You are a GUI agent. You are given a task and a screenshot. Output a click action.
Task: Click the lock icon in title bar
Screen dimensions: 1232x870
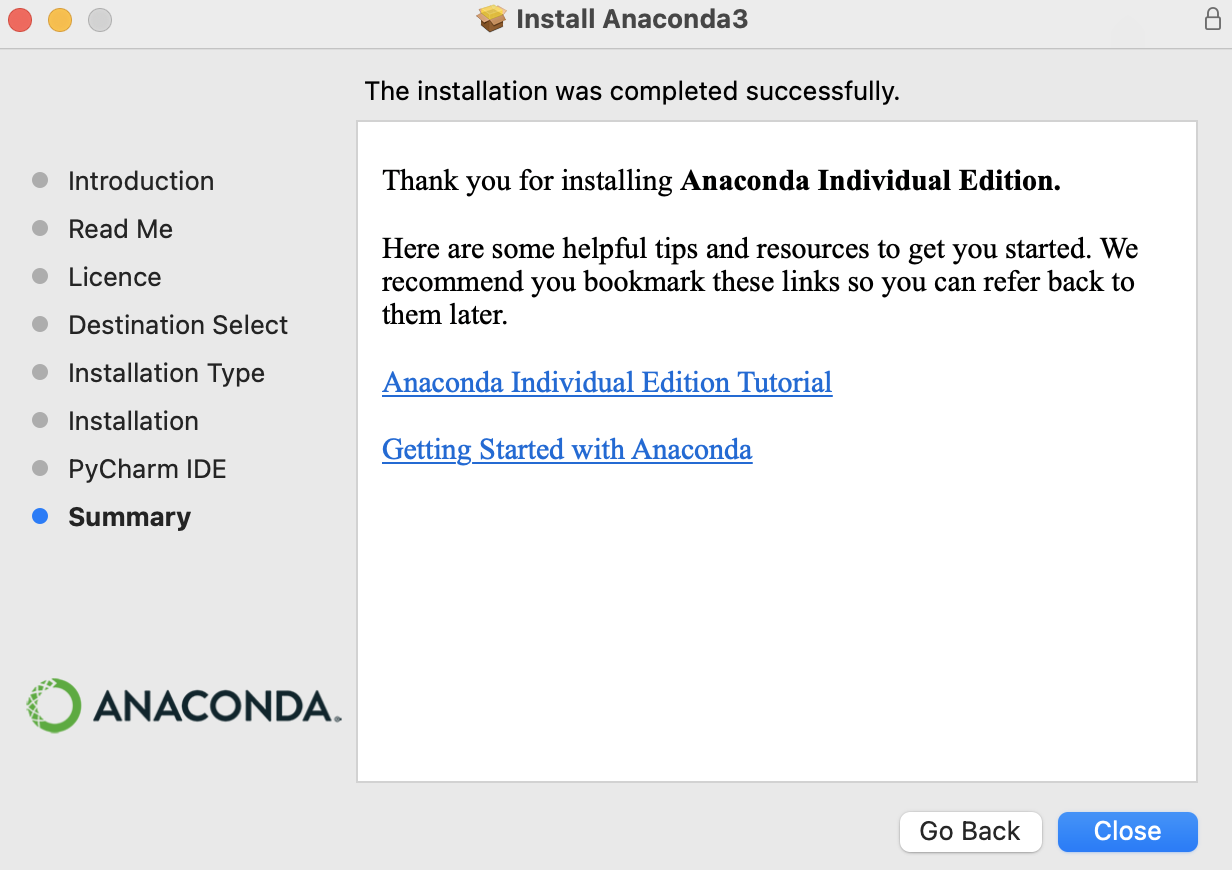(x=1213, y=19)
